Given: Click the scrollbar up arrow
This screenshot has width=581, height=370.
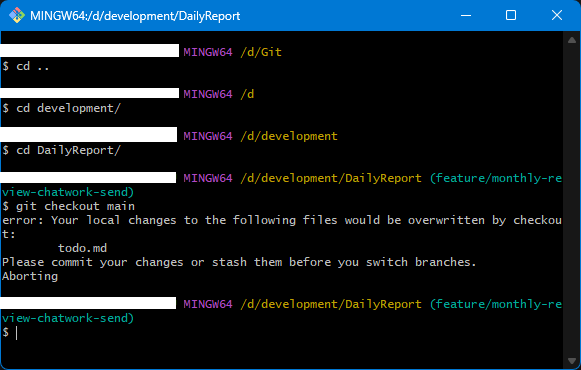Looking at the screenshot, I should [572, 40].
